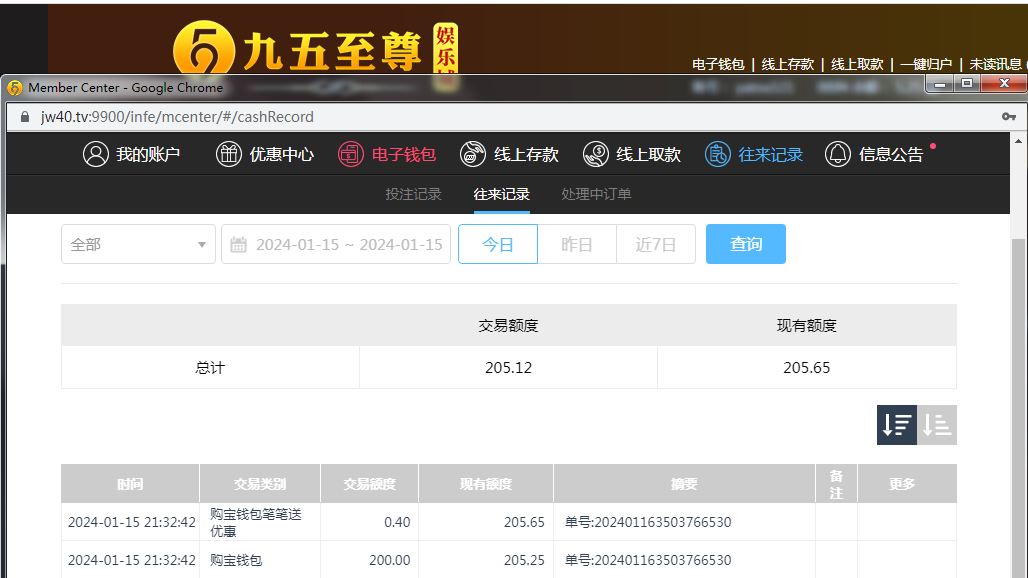Click the 昨日 filter button
Viewport: 1028px width, 578px height.
(577, 245)
